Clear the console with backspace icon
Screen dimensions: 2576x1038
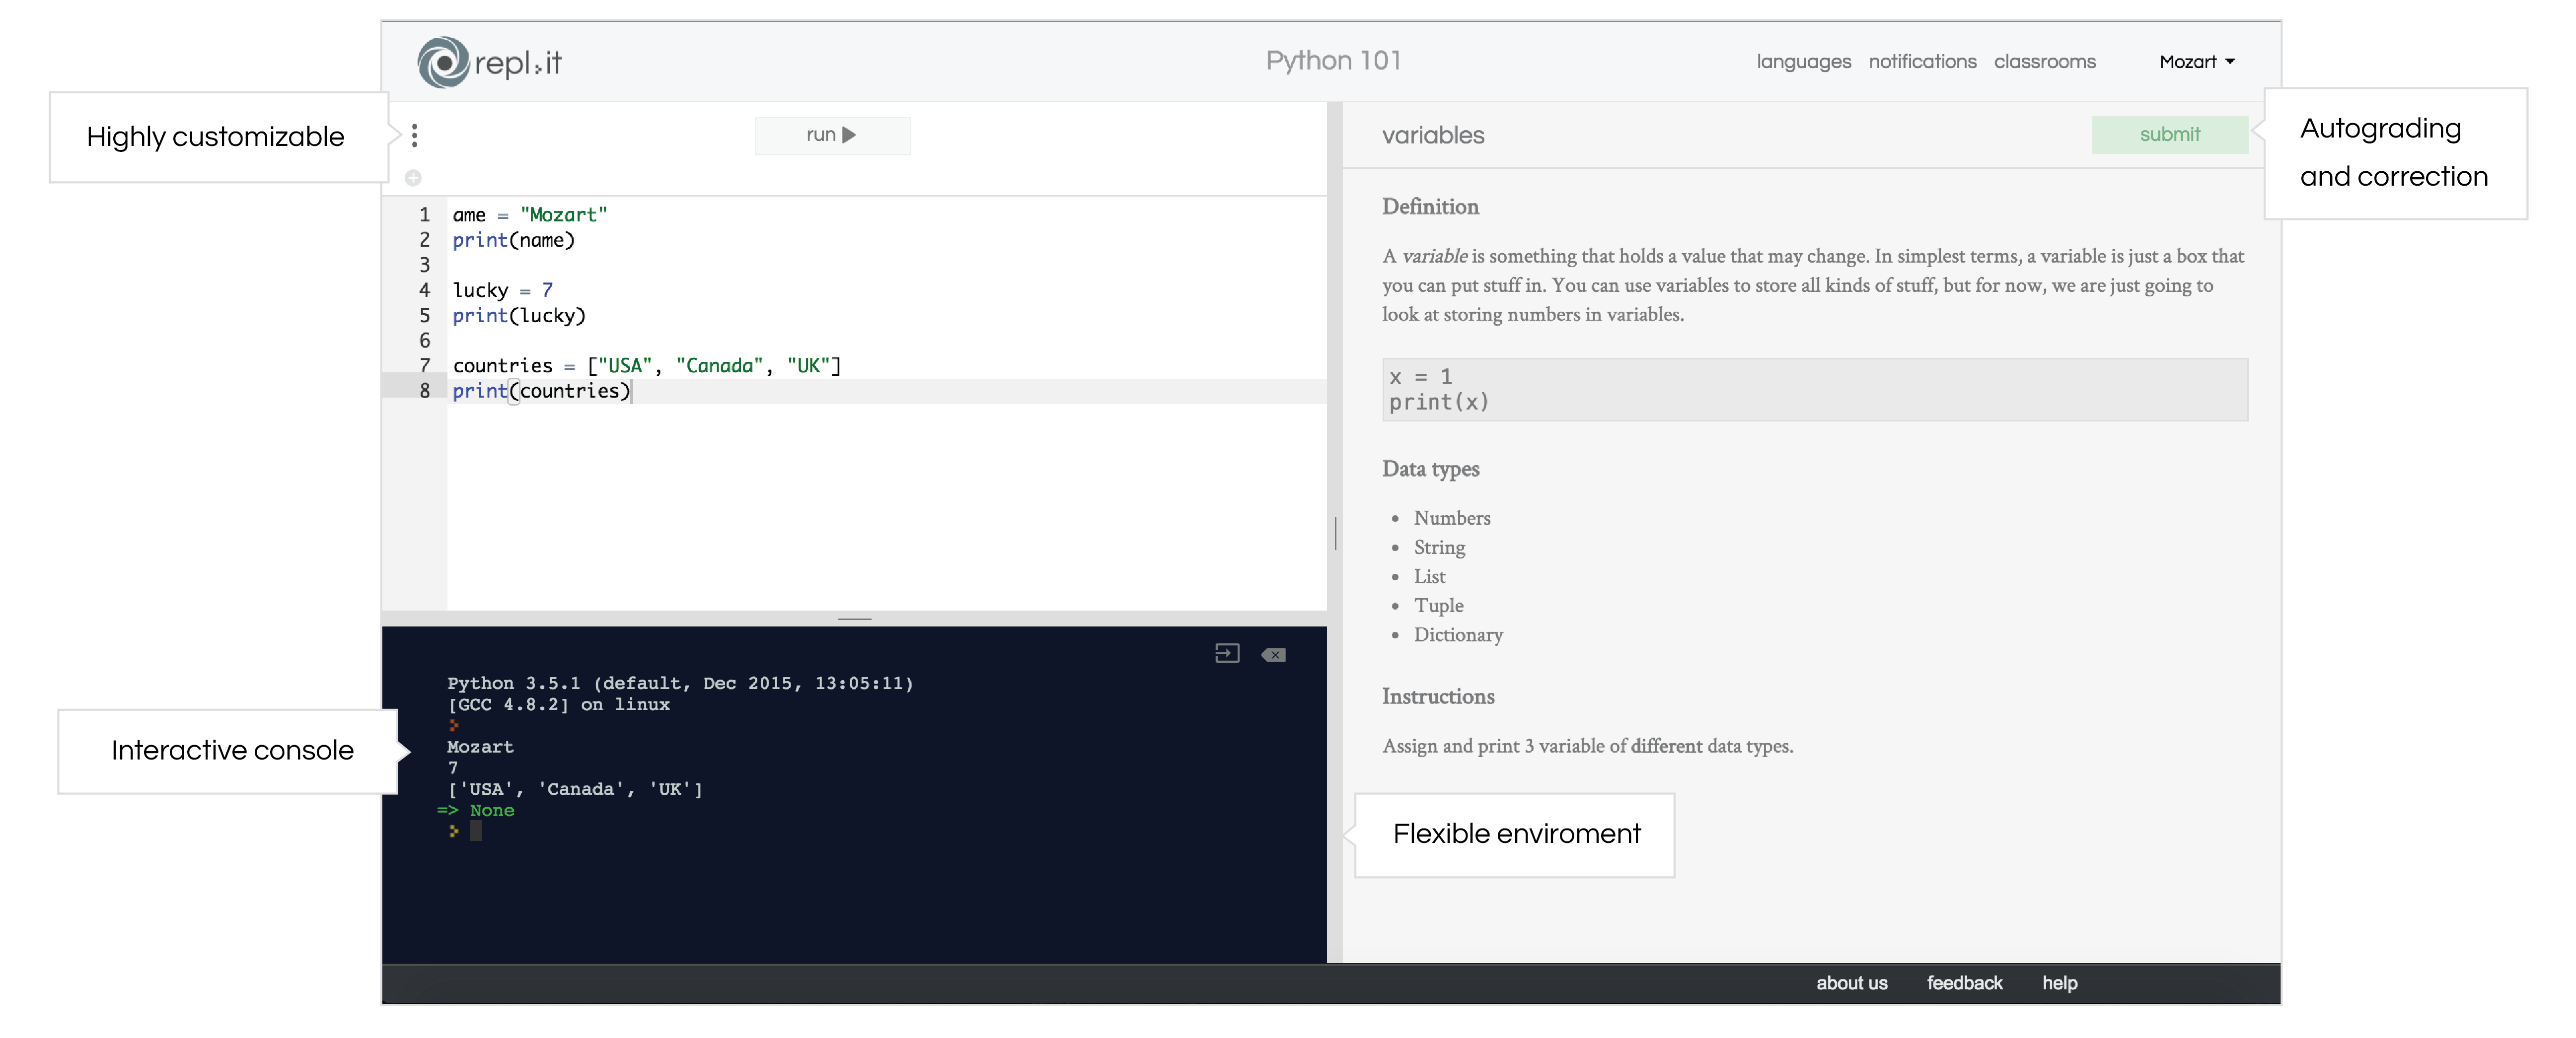(x=1273, y=655)
